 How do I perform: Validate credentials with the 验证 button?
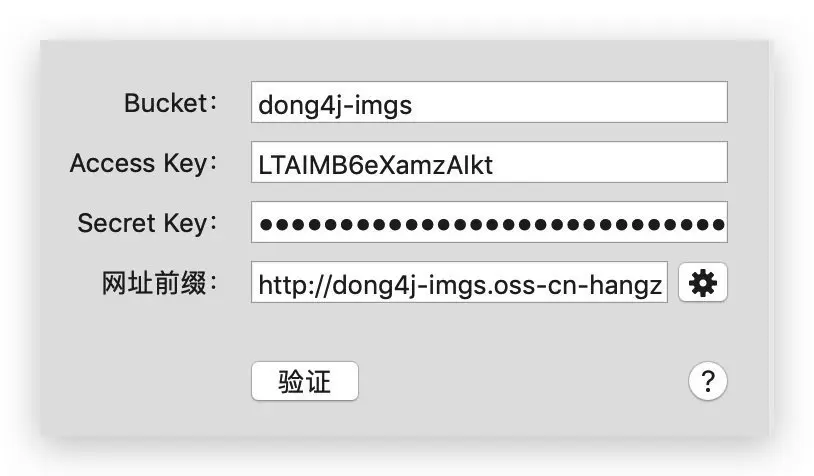[x=304, y=381]
